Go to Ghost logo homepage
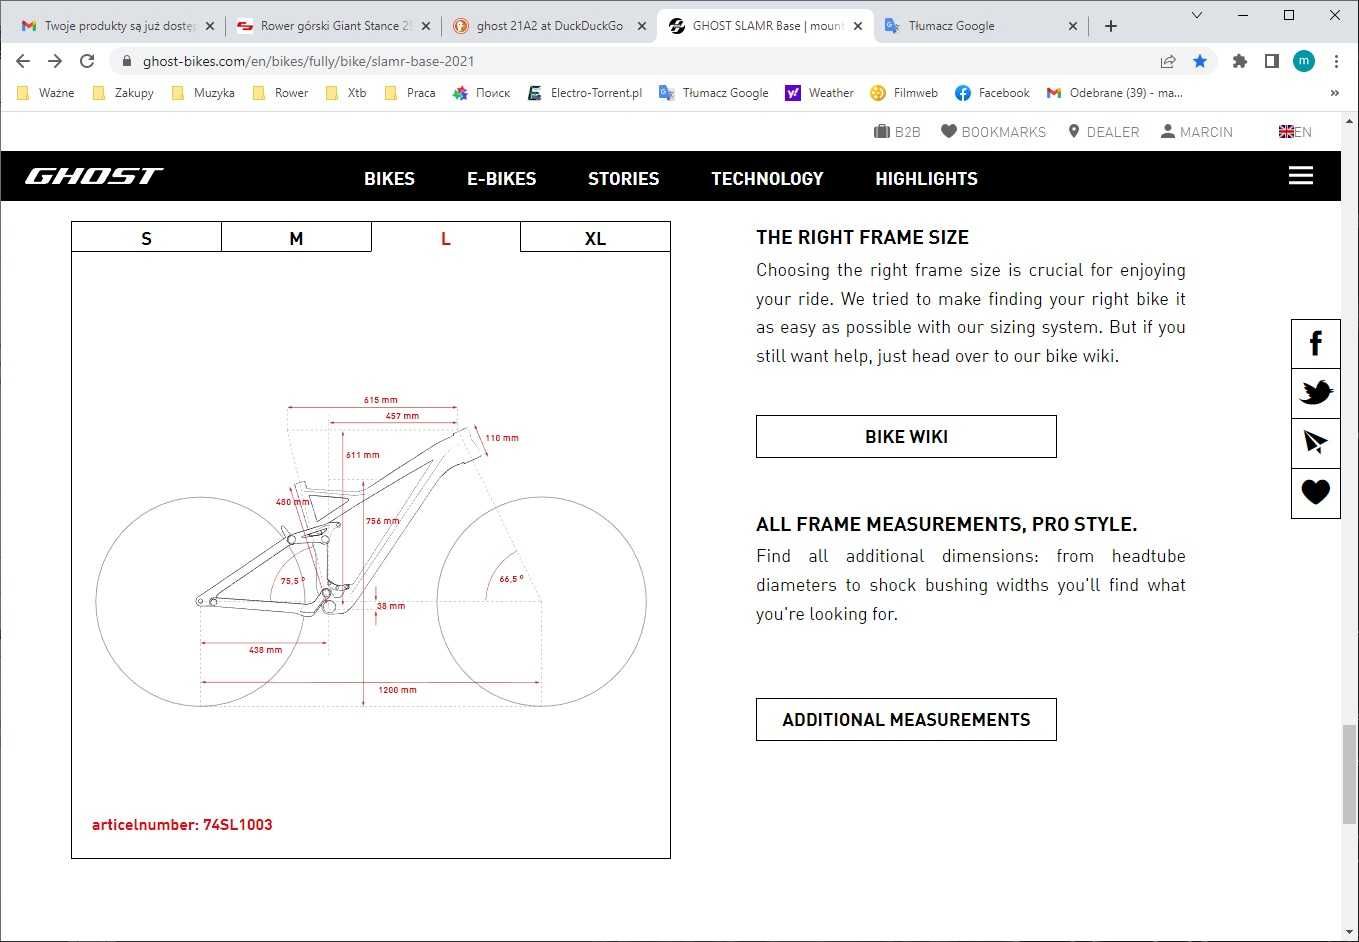Image resolution: width=1359 pixels, height=942 pixels. tap(94, 176)
